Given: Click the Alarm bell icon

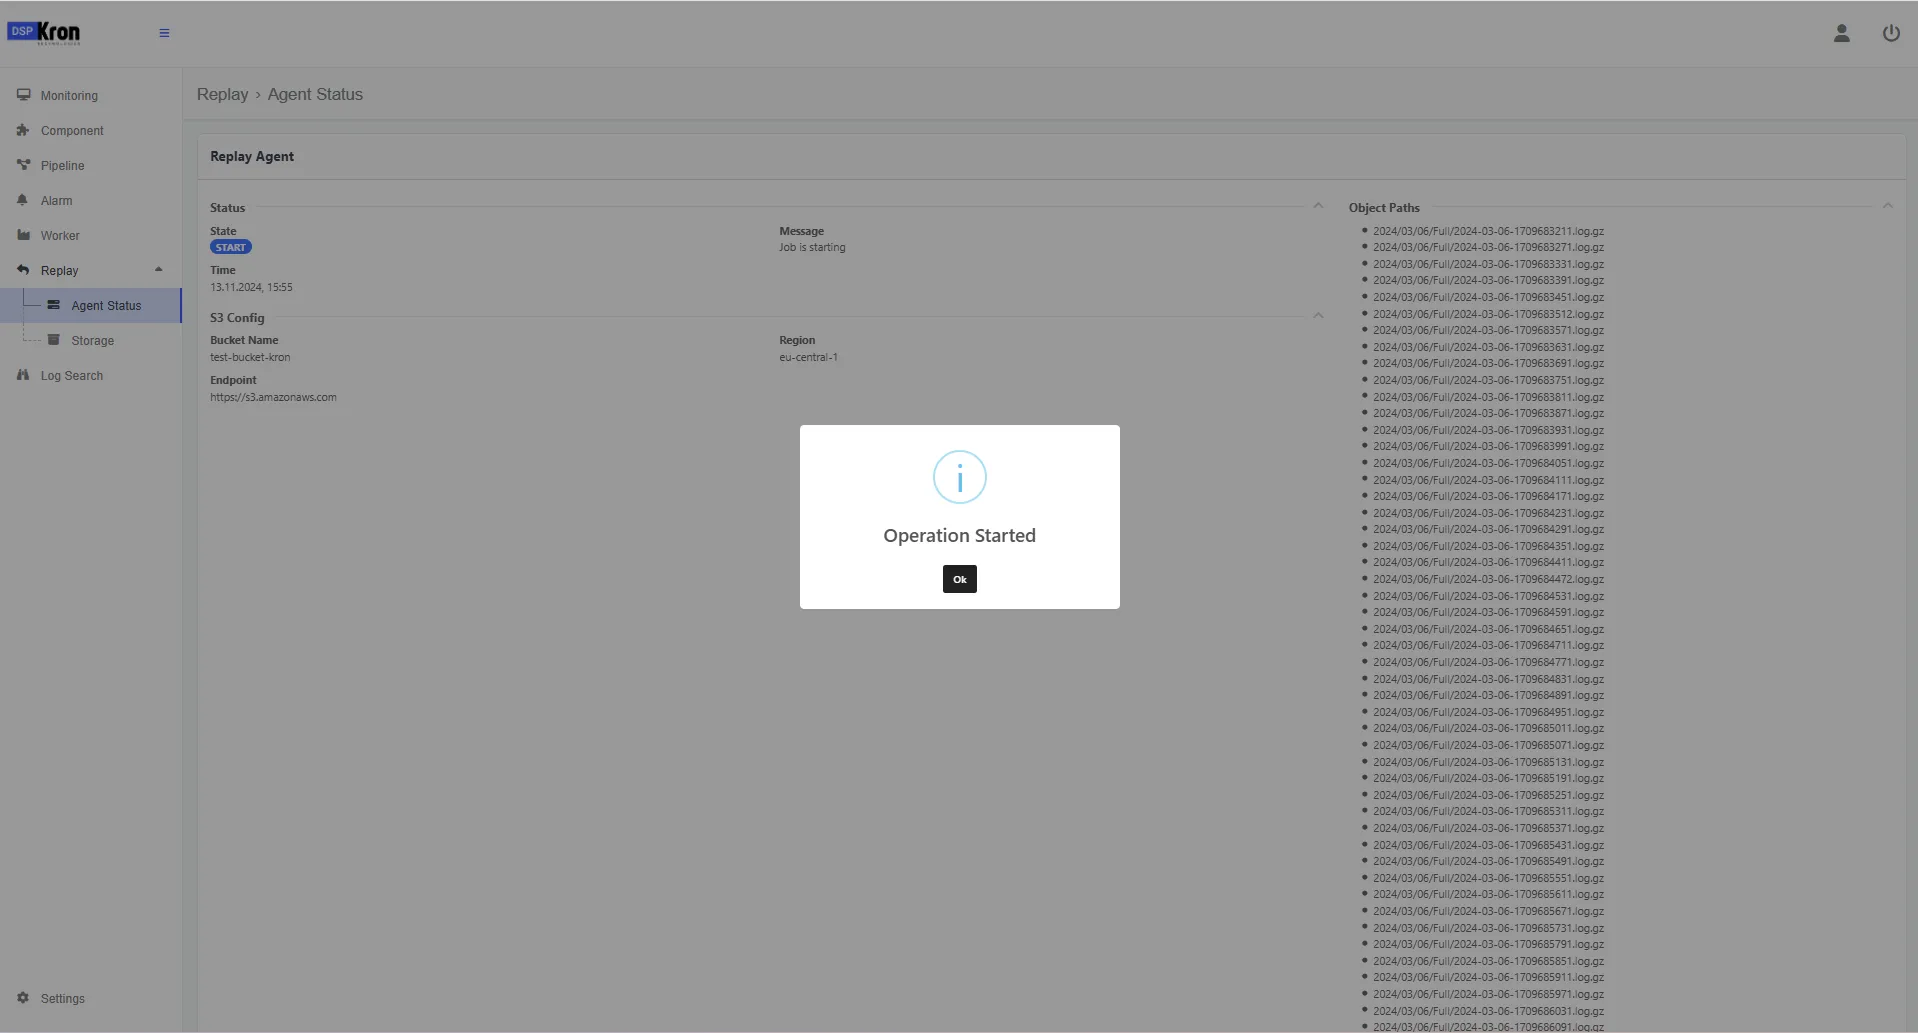Looking at the screenshot, I should pyautogui.click(x=23, y=200).
